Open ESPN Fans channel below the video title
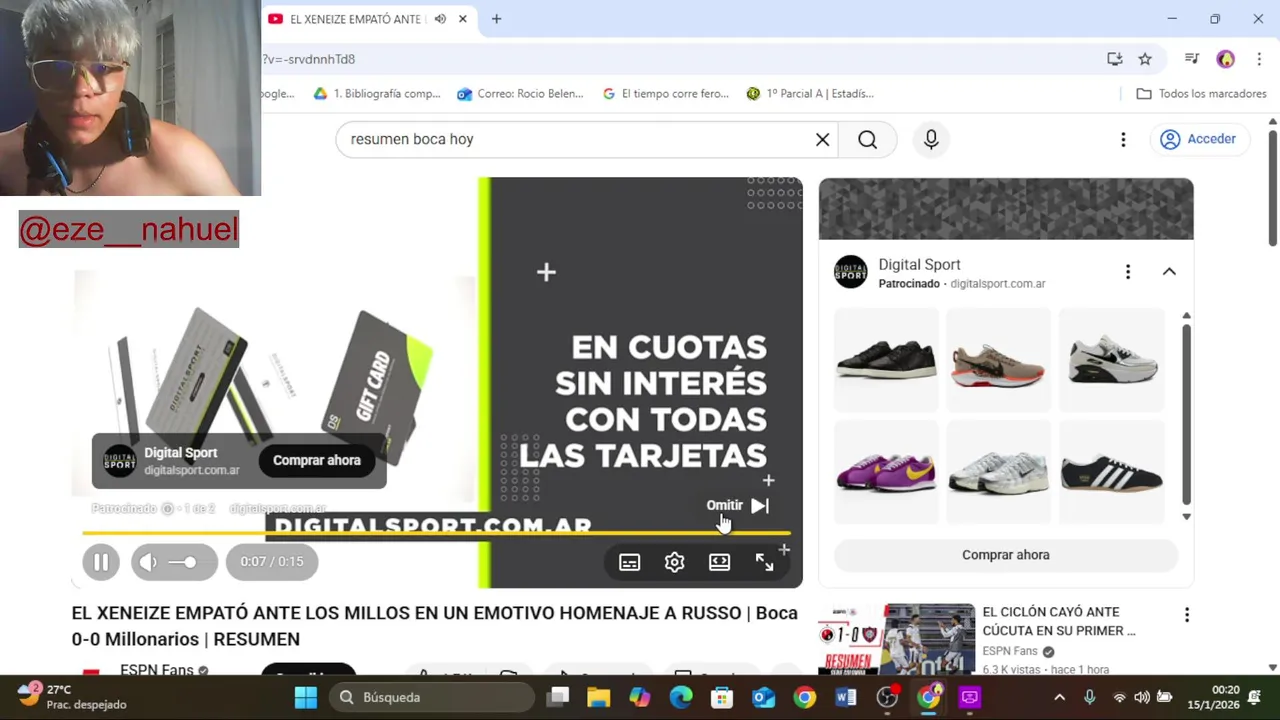This screenshot has width=1280, height=720. (x=157, y=669)
